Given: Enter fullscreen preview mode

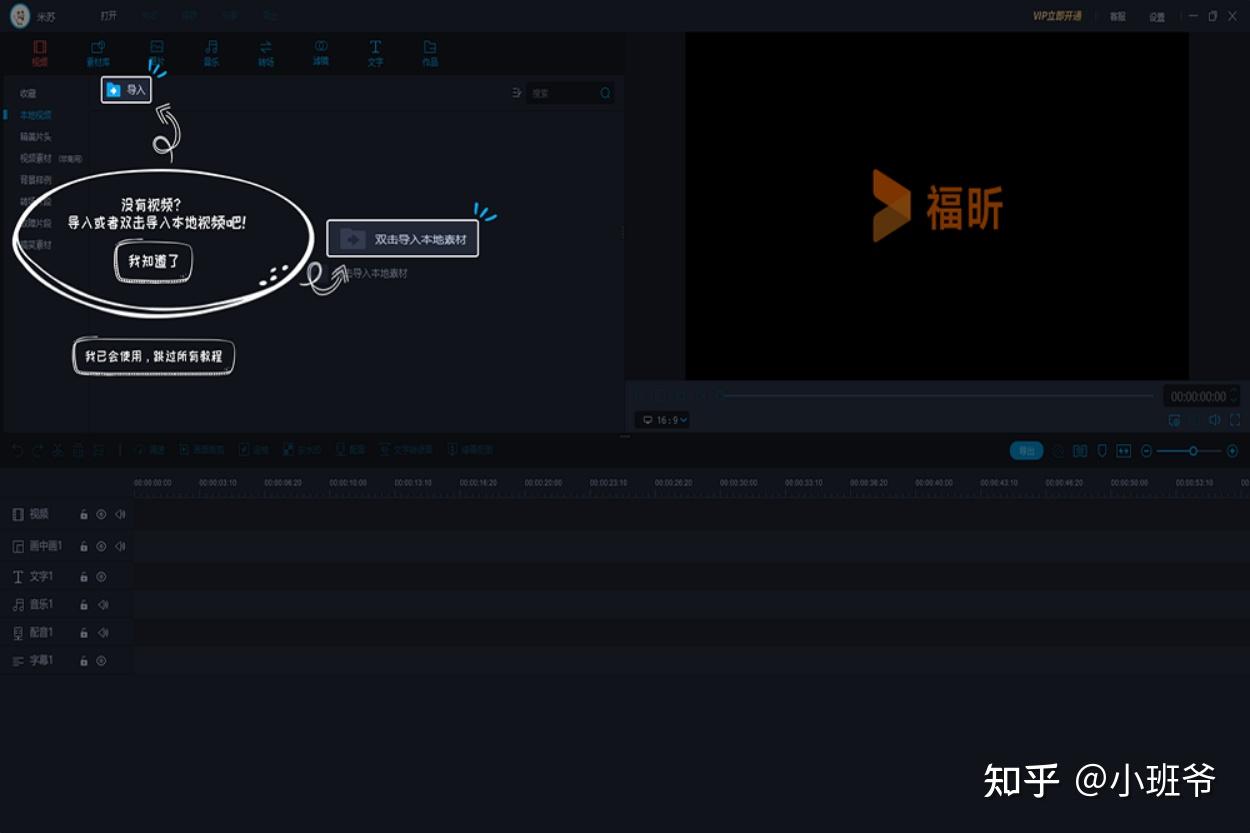Looking at the screenshot, I should tap(1235, 420).
